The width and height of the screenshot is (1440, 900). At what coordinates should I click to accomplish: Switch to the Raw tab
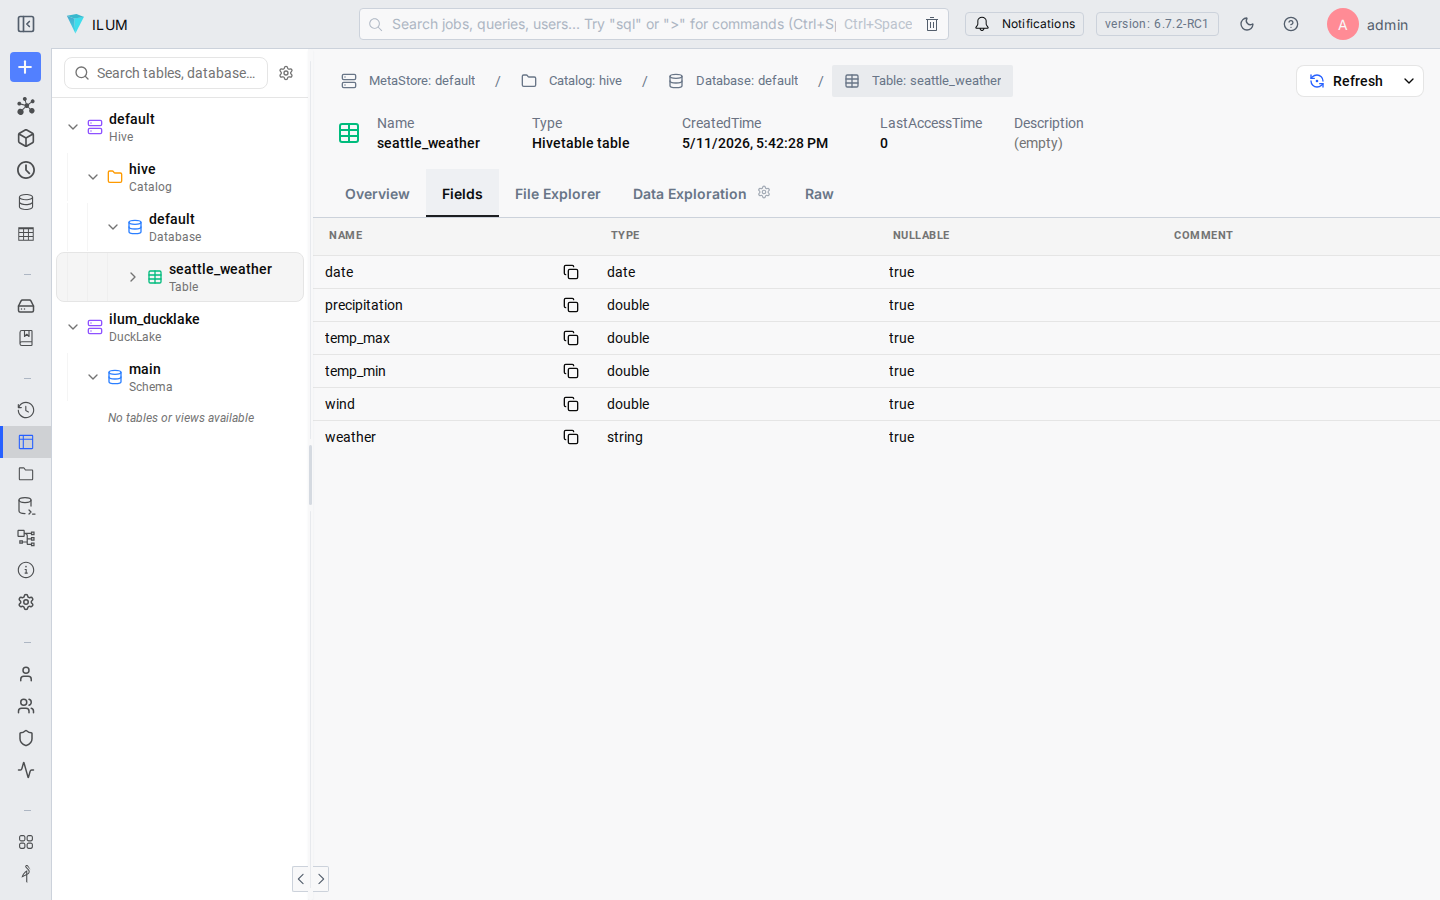pyautogui.click(x=819, y=194)
